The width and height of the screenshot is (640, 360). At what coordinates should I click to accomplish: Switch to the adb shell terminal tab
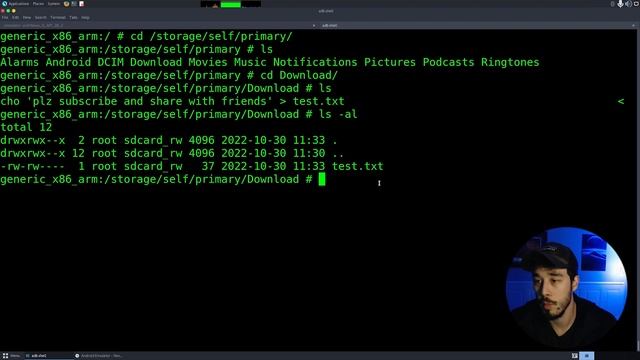tap(478, 25)
